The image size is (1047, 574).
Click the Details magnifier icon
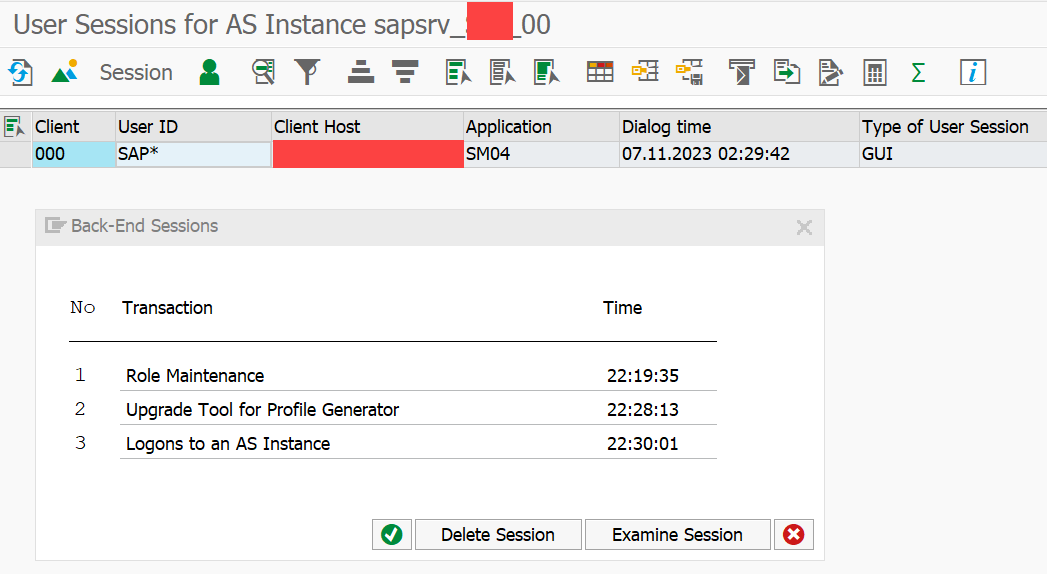(264, 72)
